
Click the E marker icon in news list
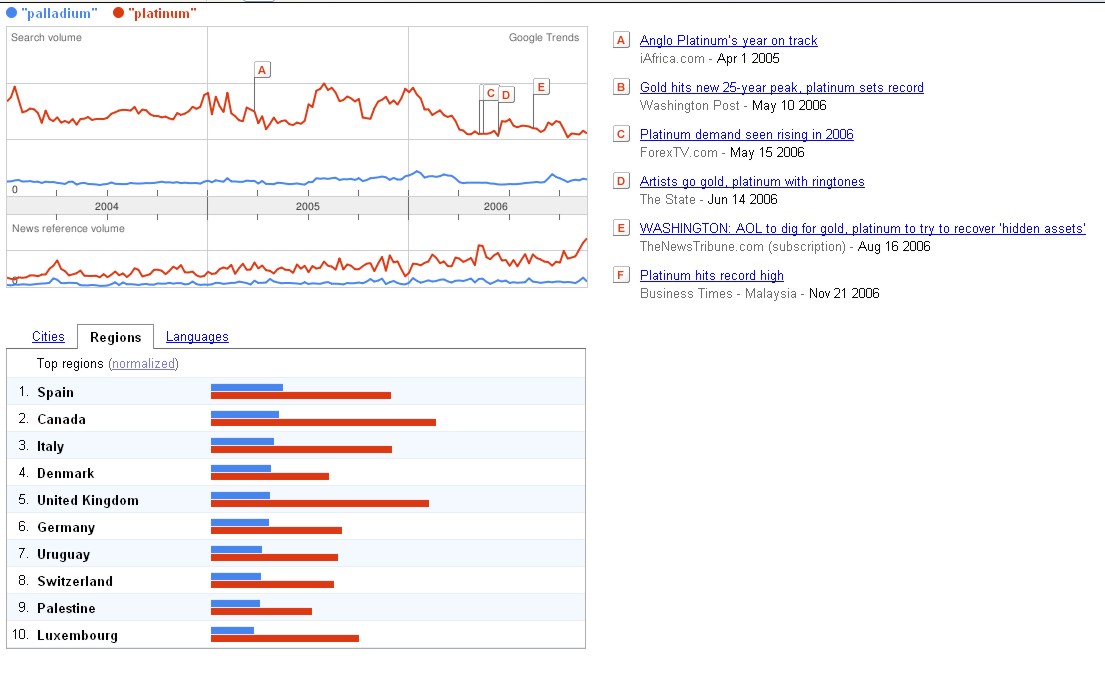click(x=621, y=229)
